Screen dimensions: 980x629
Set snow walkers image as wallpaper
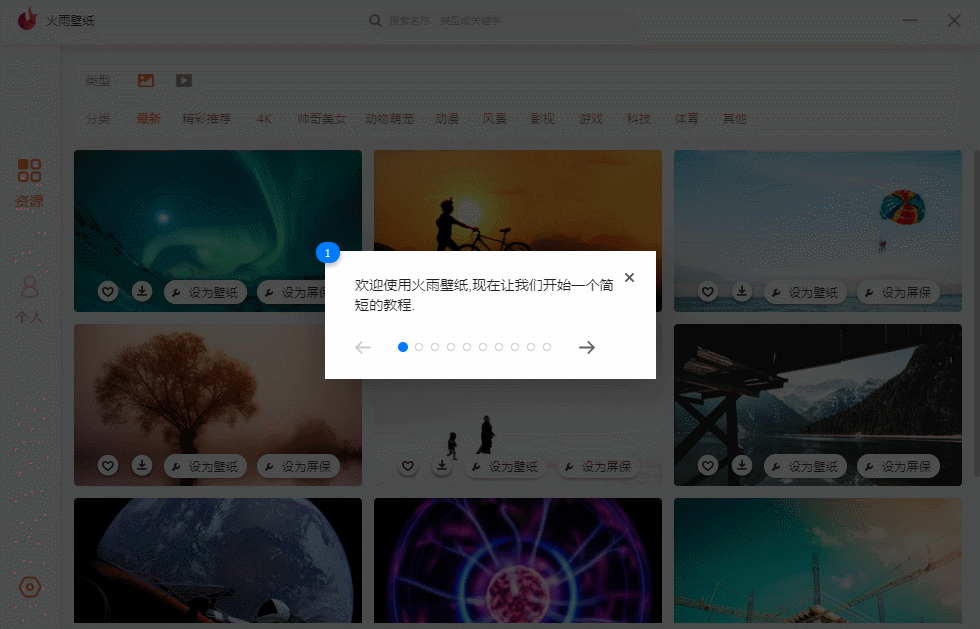[506, 466]
